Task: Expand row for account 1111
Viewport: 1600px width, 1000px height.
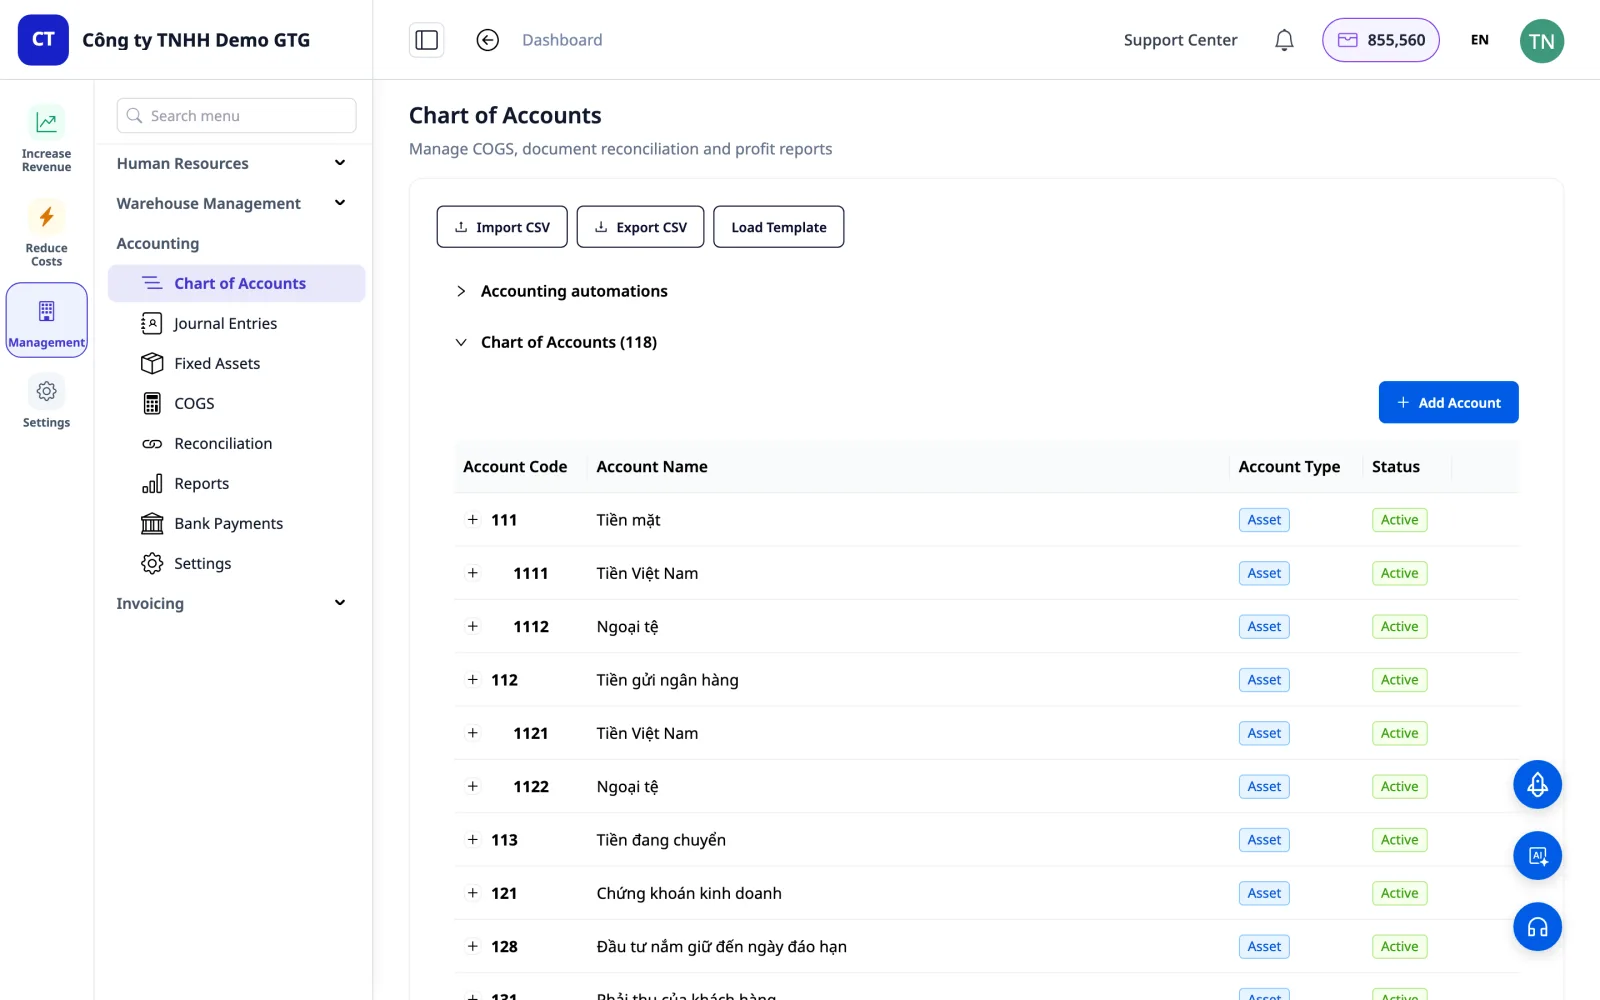Action: pos(473,573)
